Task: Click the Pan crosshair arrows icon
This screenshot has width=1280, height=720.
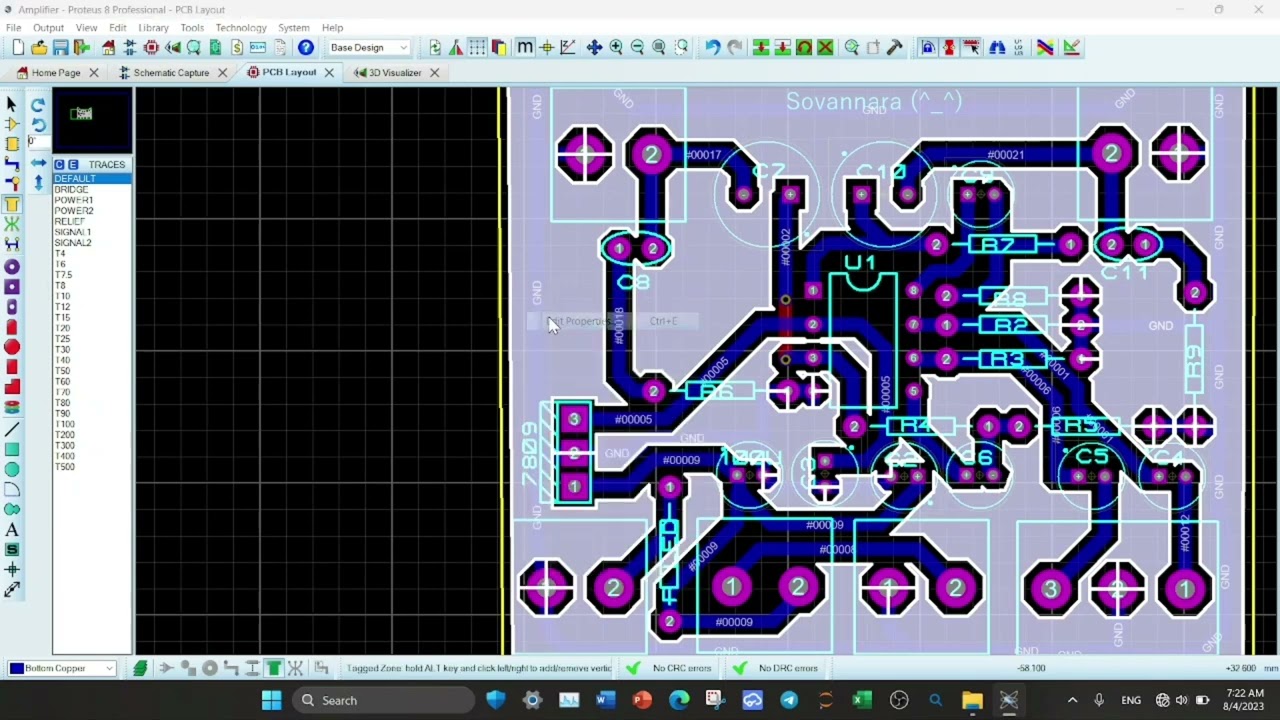Action: click(594, 47)
